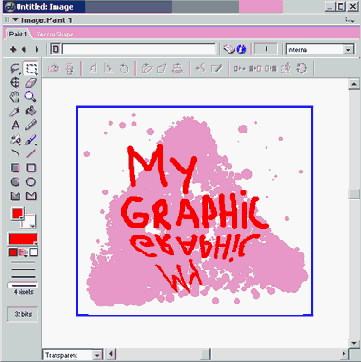Click the color depth bits button

click(23, 314)
